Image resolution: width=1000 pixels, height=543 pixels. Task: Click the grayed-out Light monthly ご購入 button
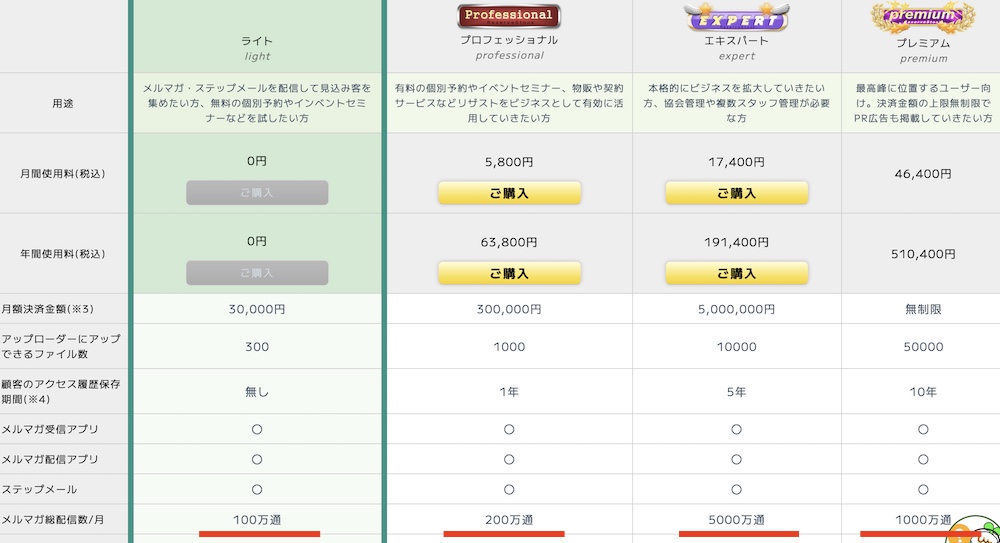257,192
